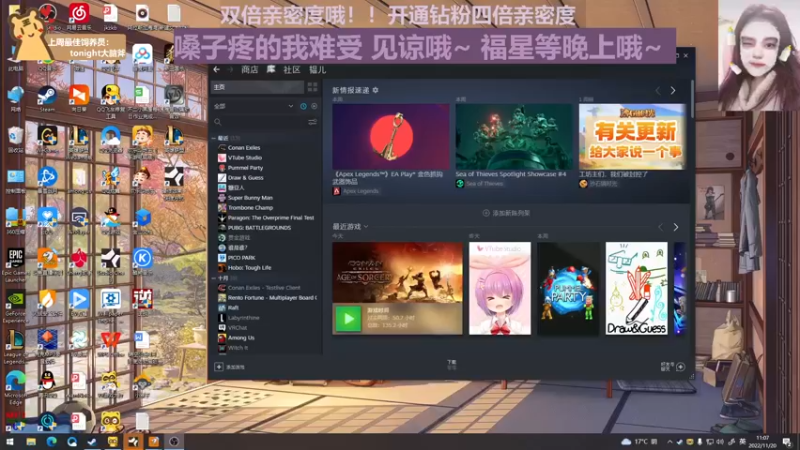The image size is (800, 450).
Task: Open Steam from the taskbar
Action: click(x=92, y=442)
